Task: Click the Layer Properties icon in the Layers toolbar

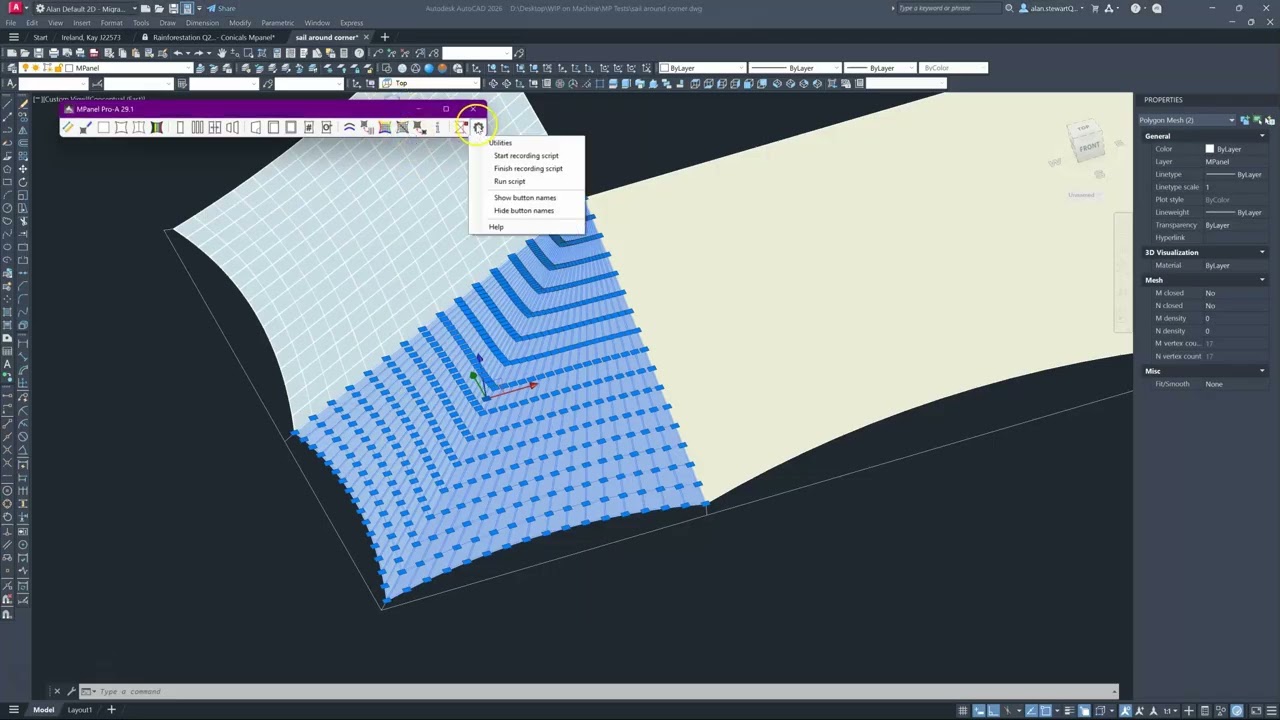Action: 11,68
